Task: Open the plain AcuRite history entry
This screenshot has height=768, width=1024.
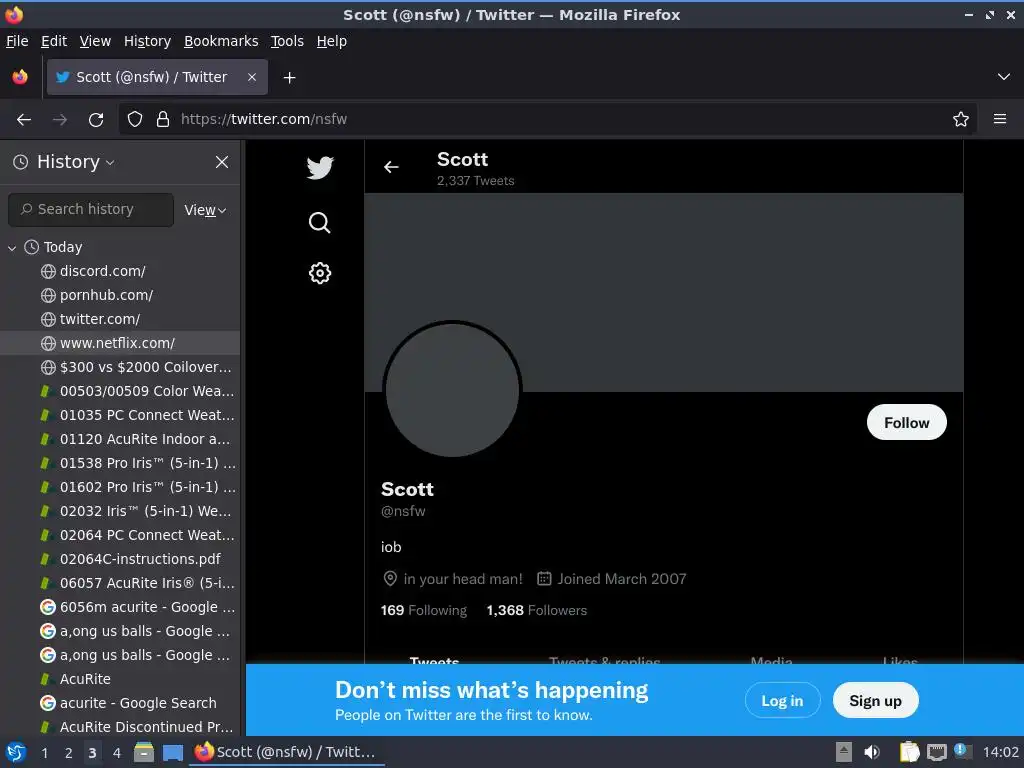Action: (x=120, y=679)
